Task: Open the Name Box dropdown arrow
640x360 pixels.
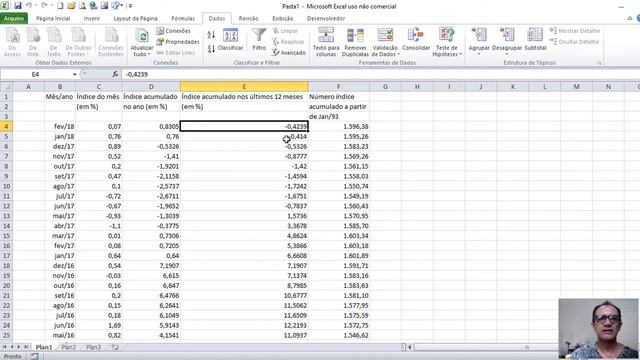Action: point(75,74)
